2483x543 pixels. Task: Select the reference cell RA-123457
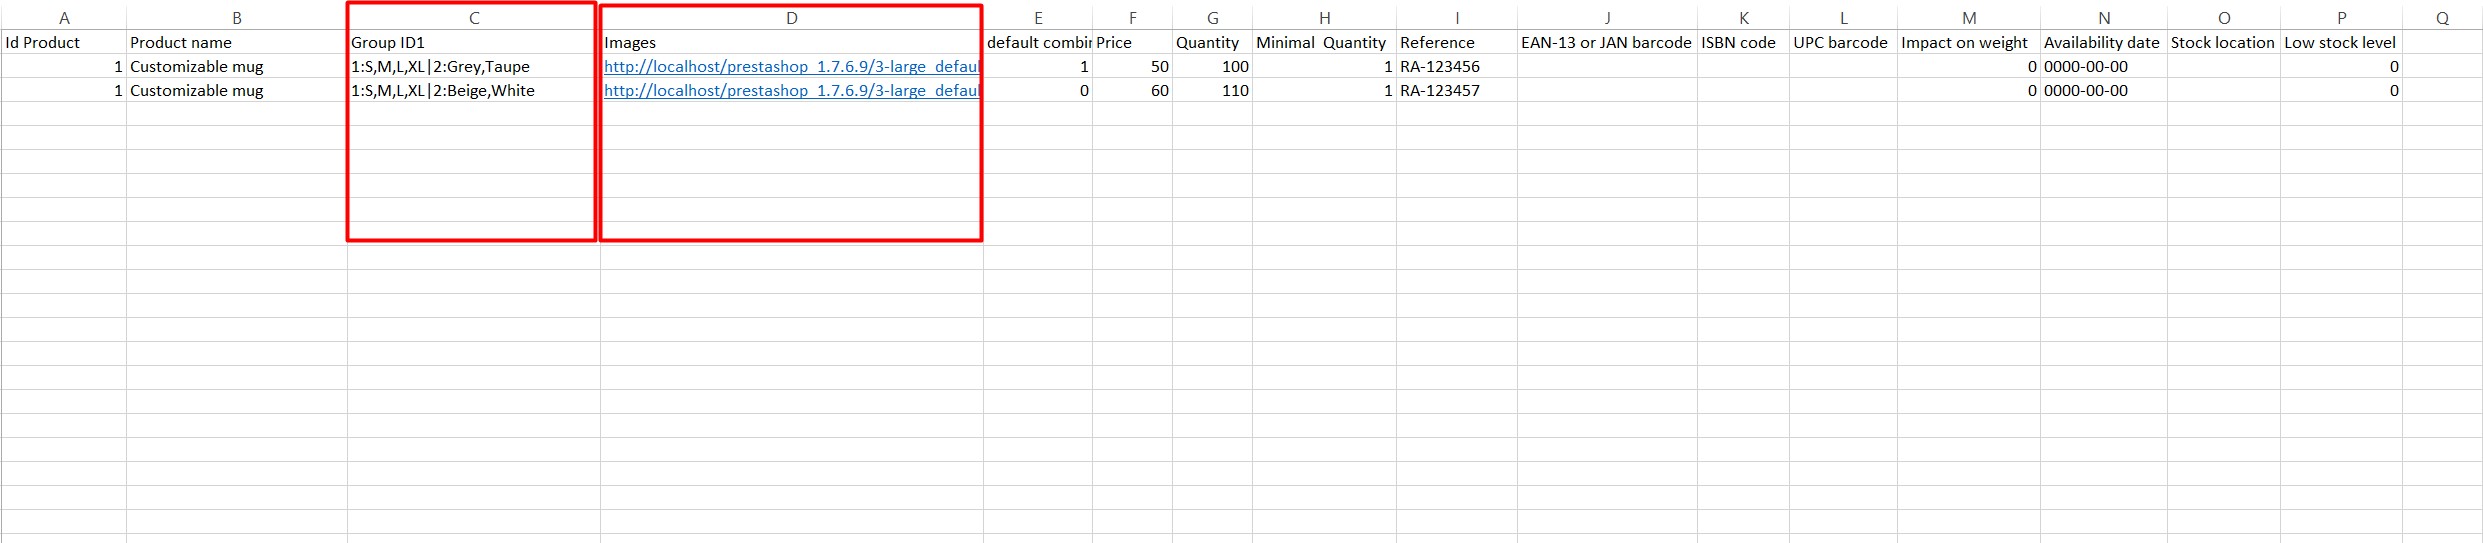[x=1456, y=90]
